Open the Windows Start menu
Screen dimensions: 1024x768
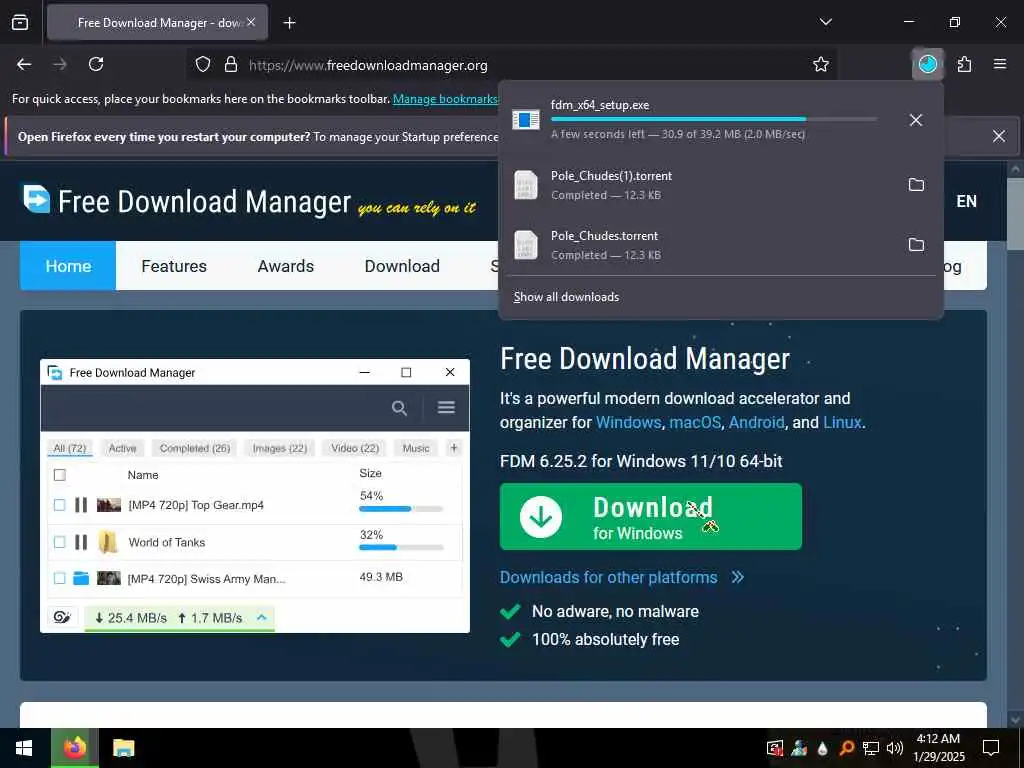click(x=24, y=748)
